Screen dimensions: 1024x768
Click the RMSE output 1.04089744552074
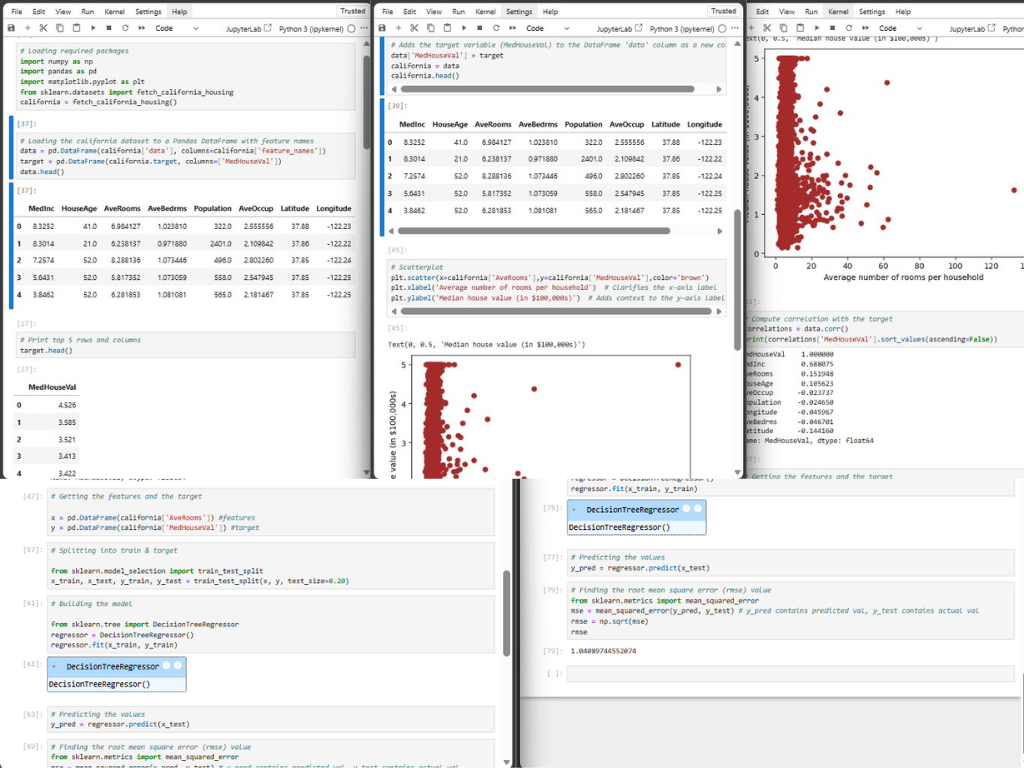pyautogui.click(x=603, y=651)
